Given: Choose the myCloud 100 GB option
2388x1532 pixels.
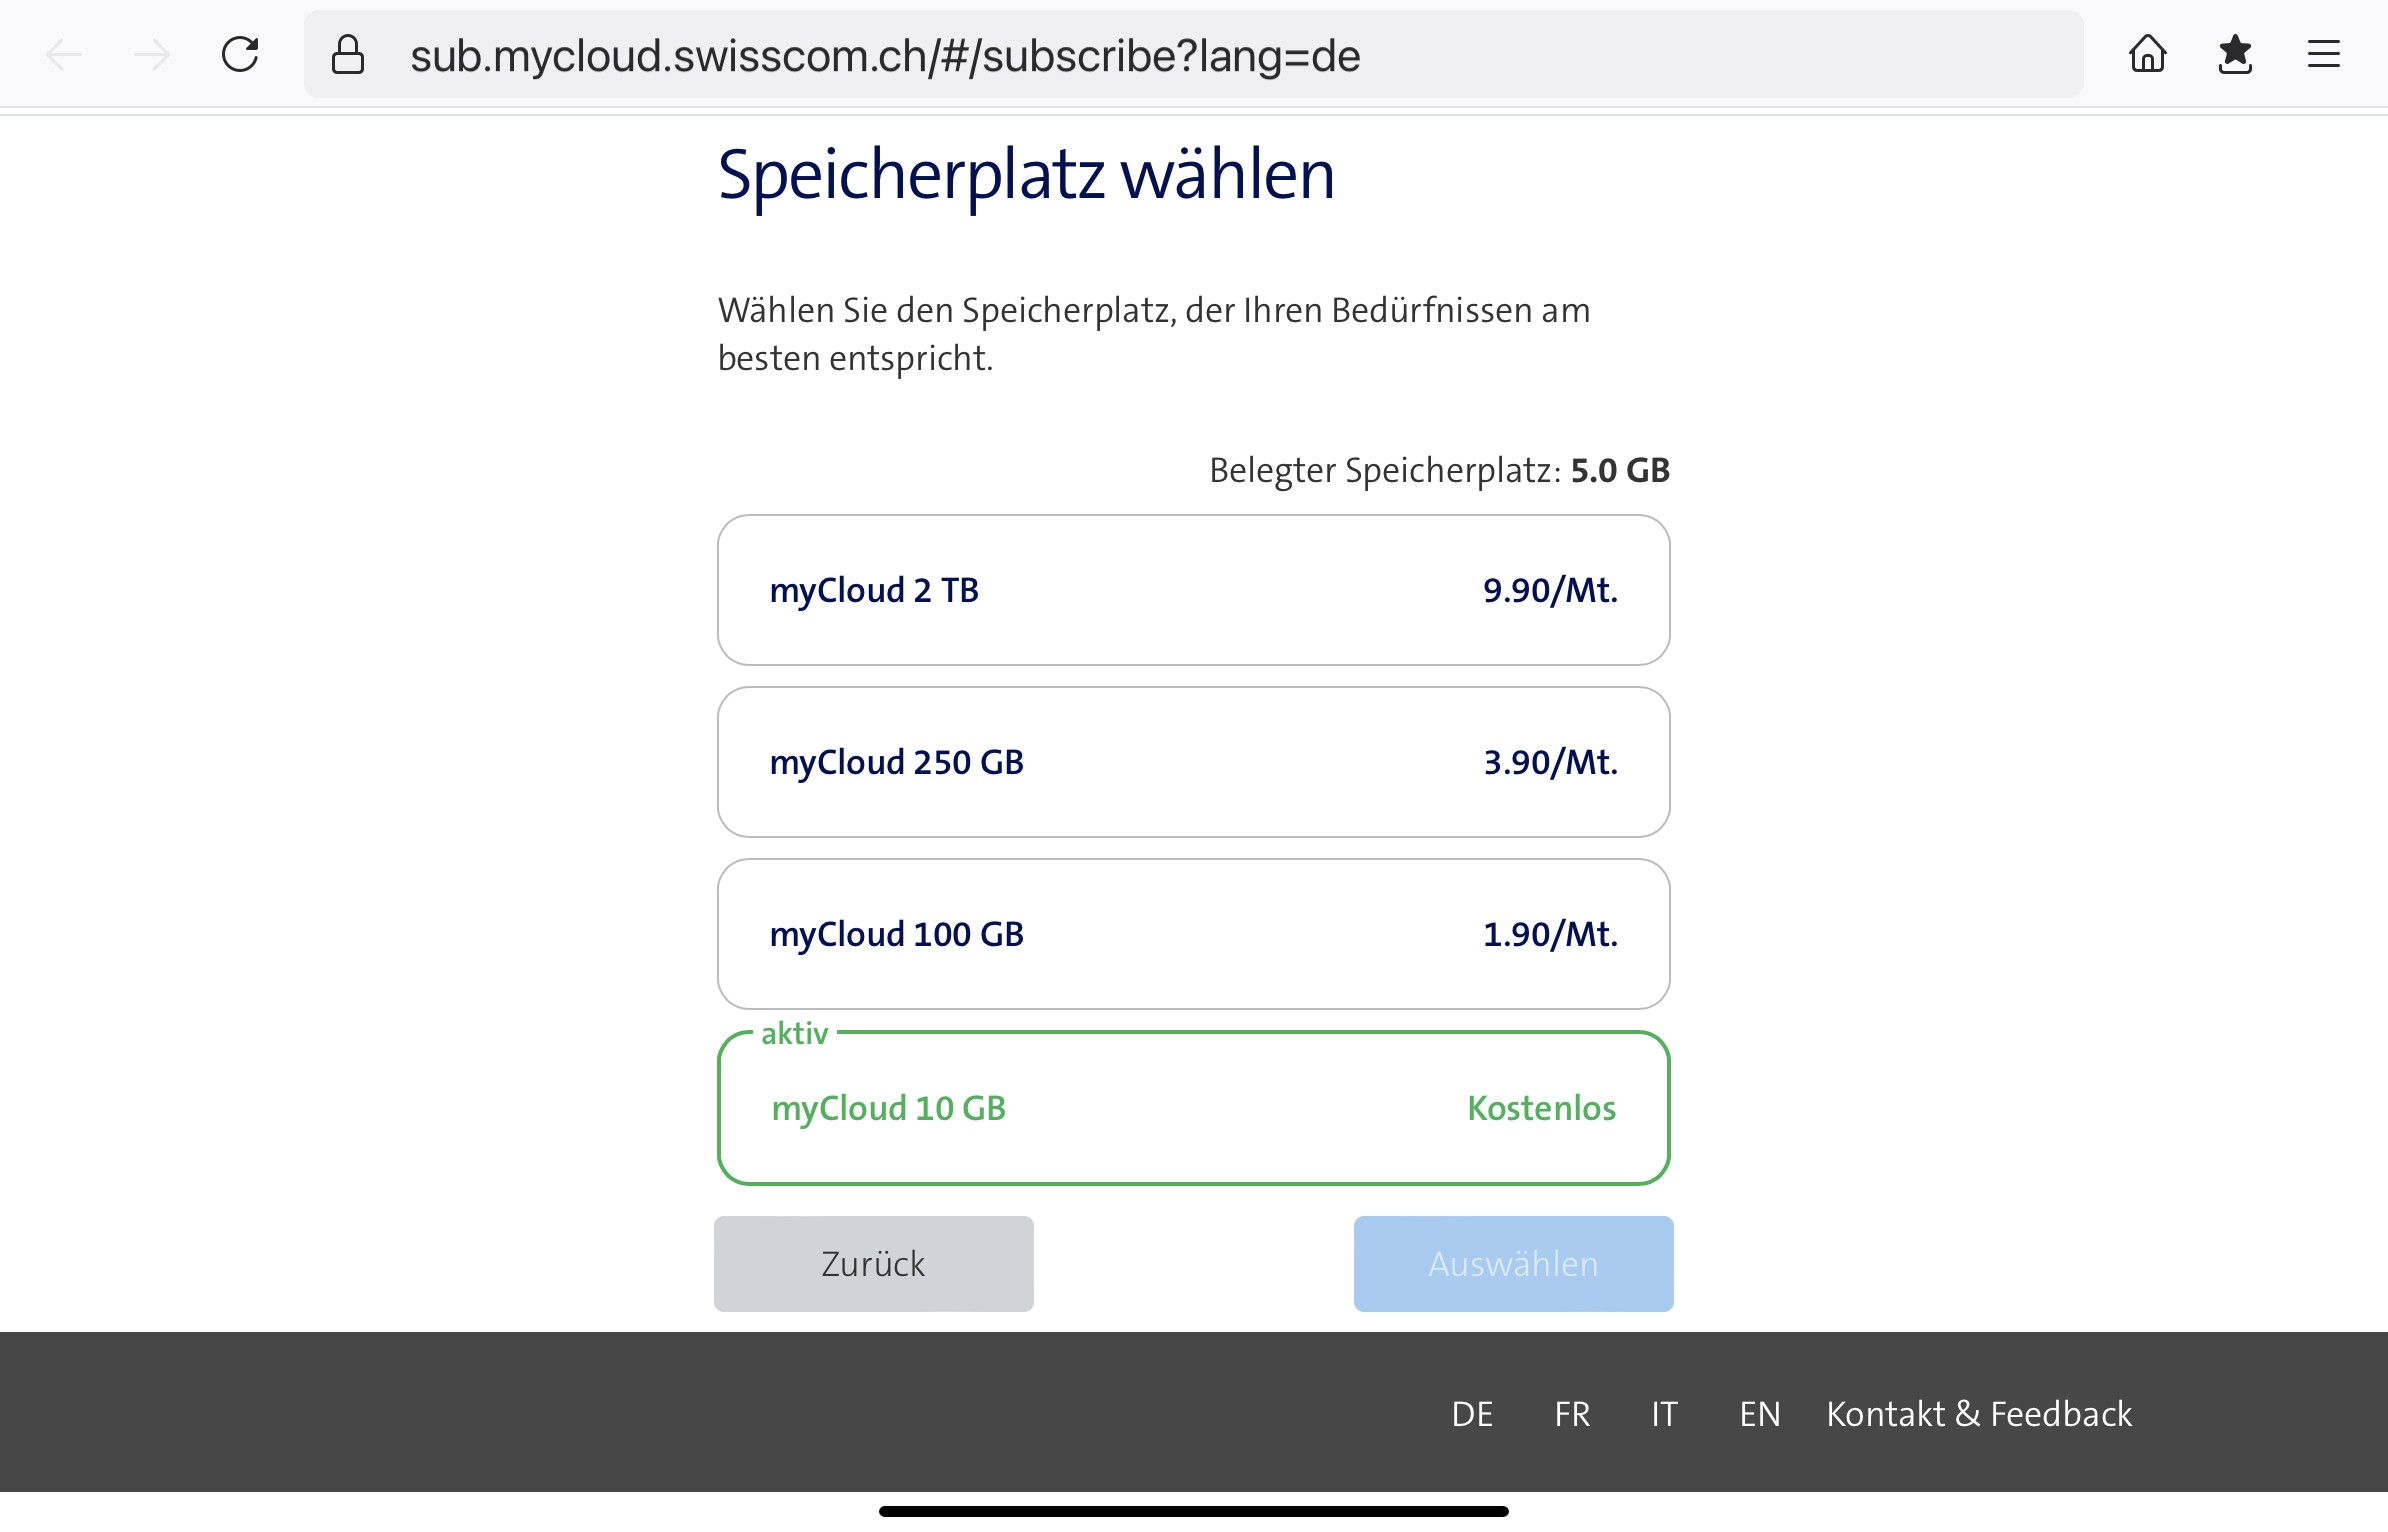Looking at the screenshot, I should click(1193, 934).
